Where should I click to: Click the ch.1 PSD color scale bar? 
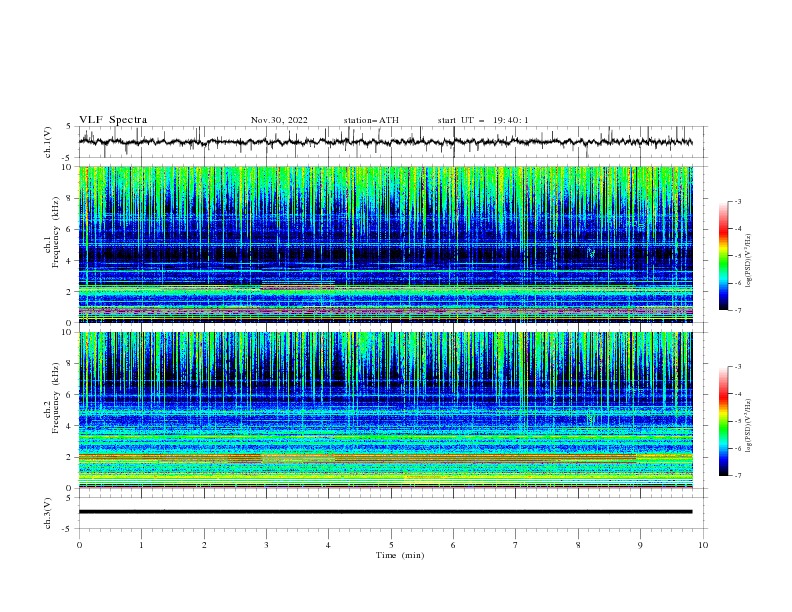[723, 256]
